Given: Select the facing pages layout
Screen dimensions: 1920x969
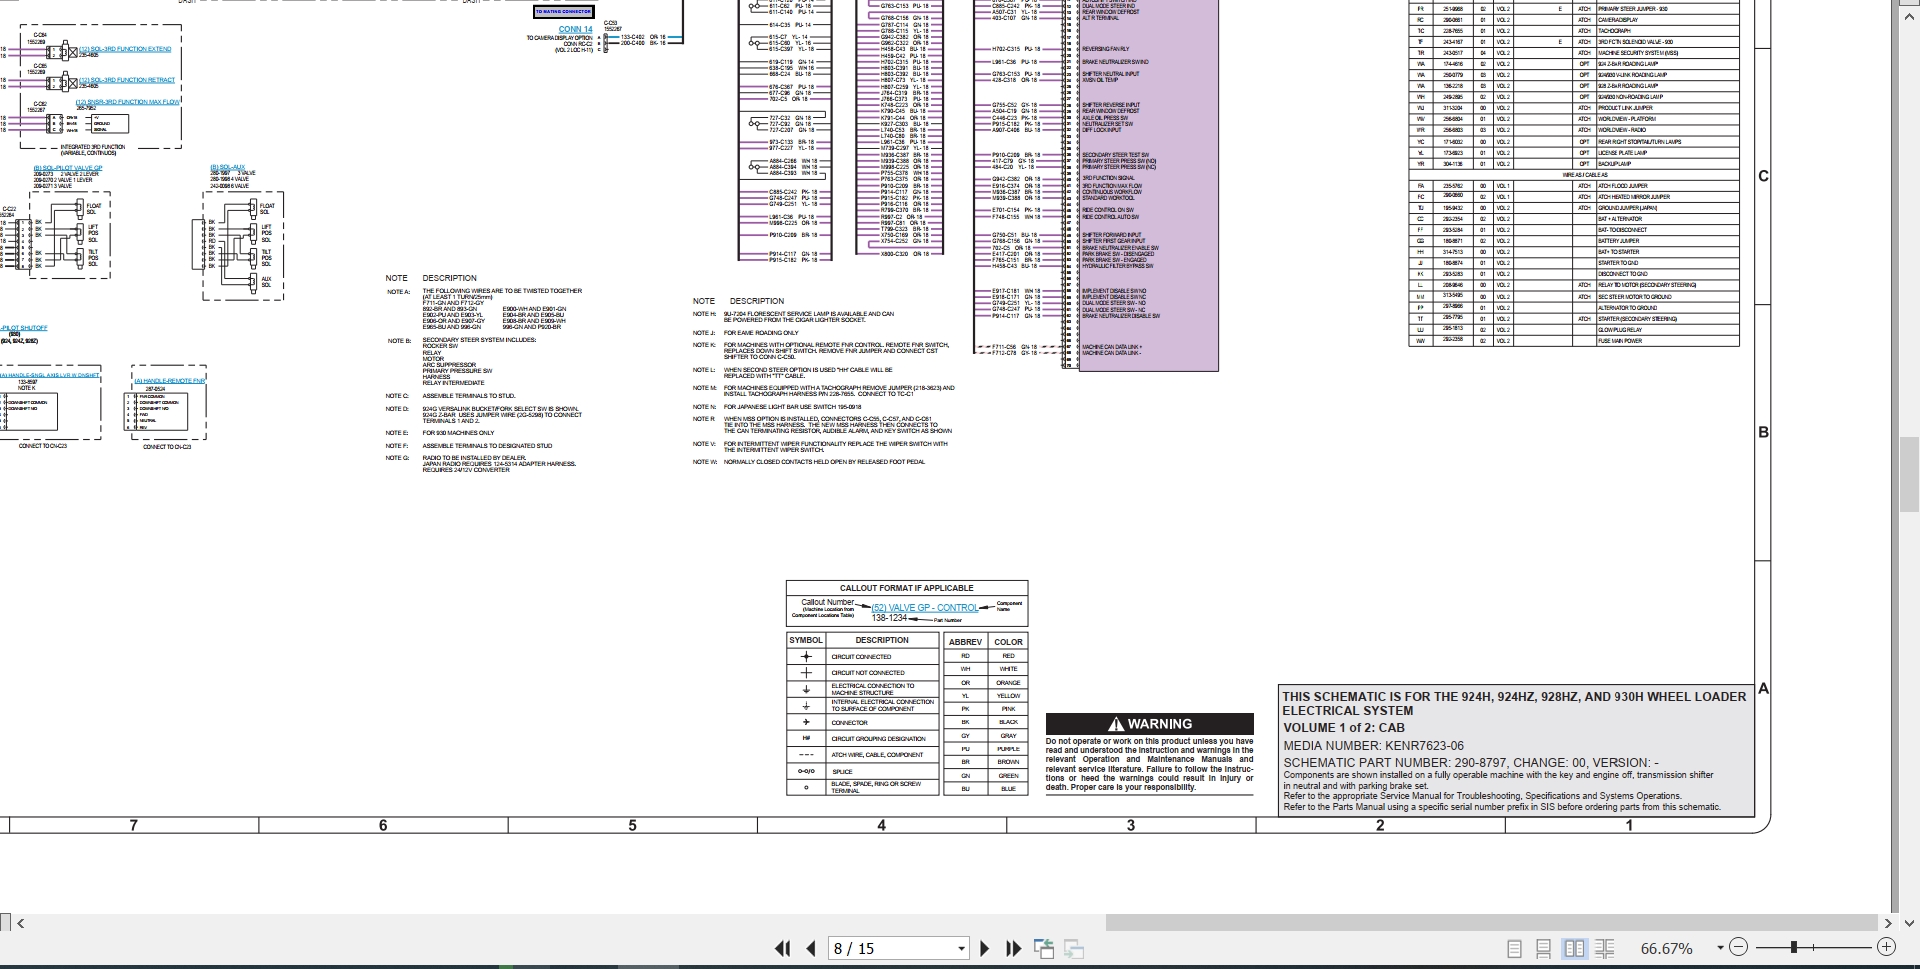Looking at the screenshot, I should (1574, 948).
